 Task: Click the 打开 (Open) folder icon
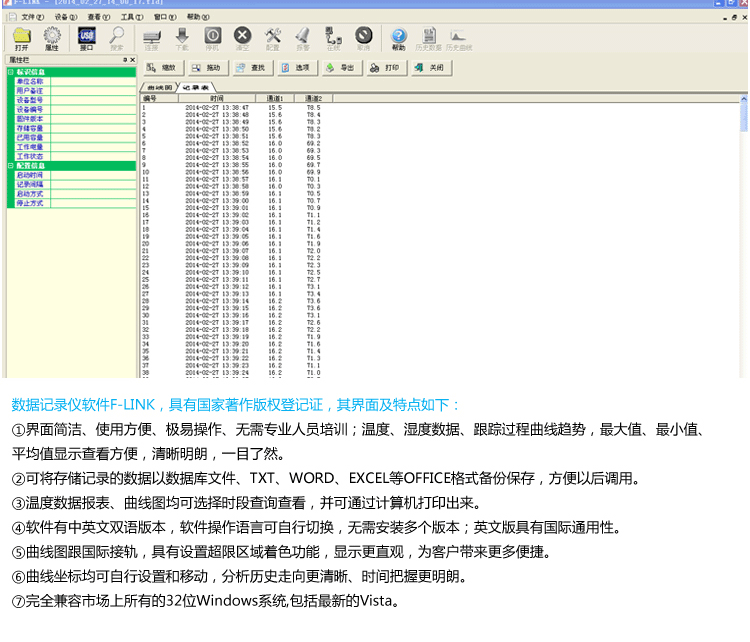coord(21,38)
